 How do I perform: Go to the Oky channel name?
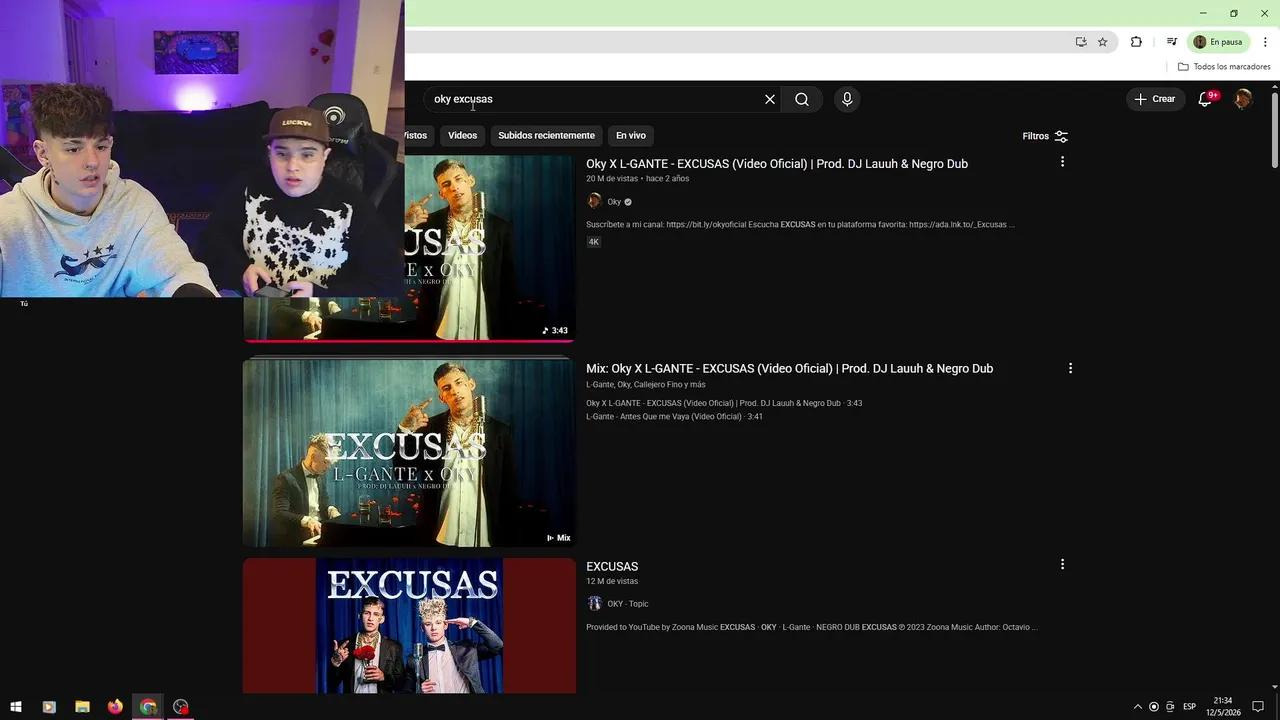point(614,202)
